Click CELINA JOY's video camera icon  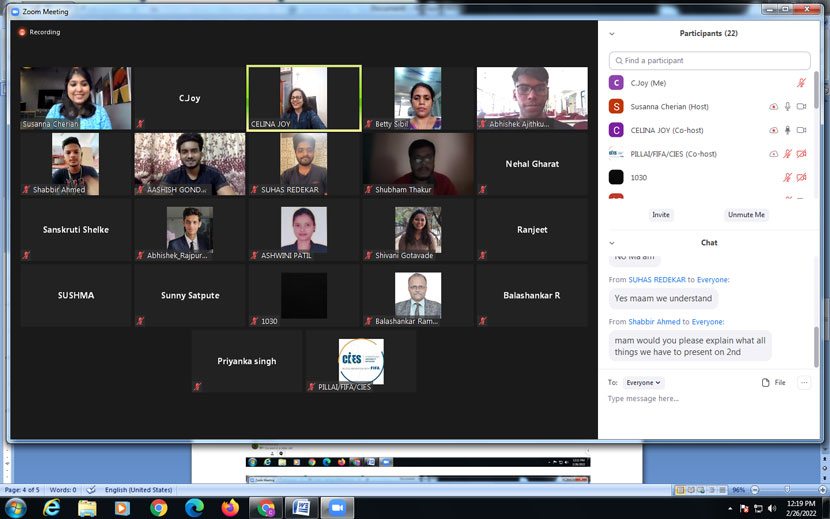801,131
